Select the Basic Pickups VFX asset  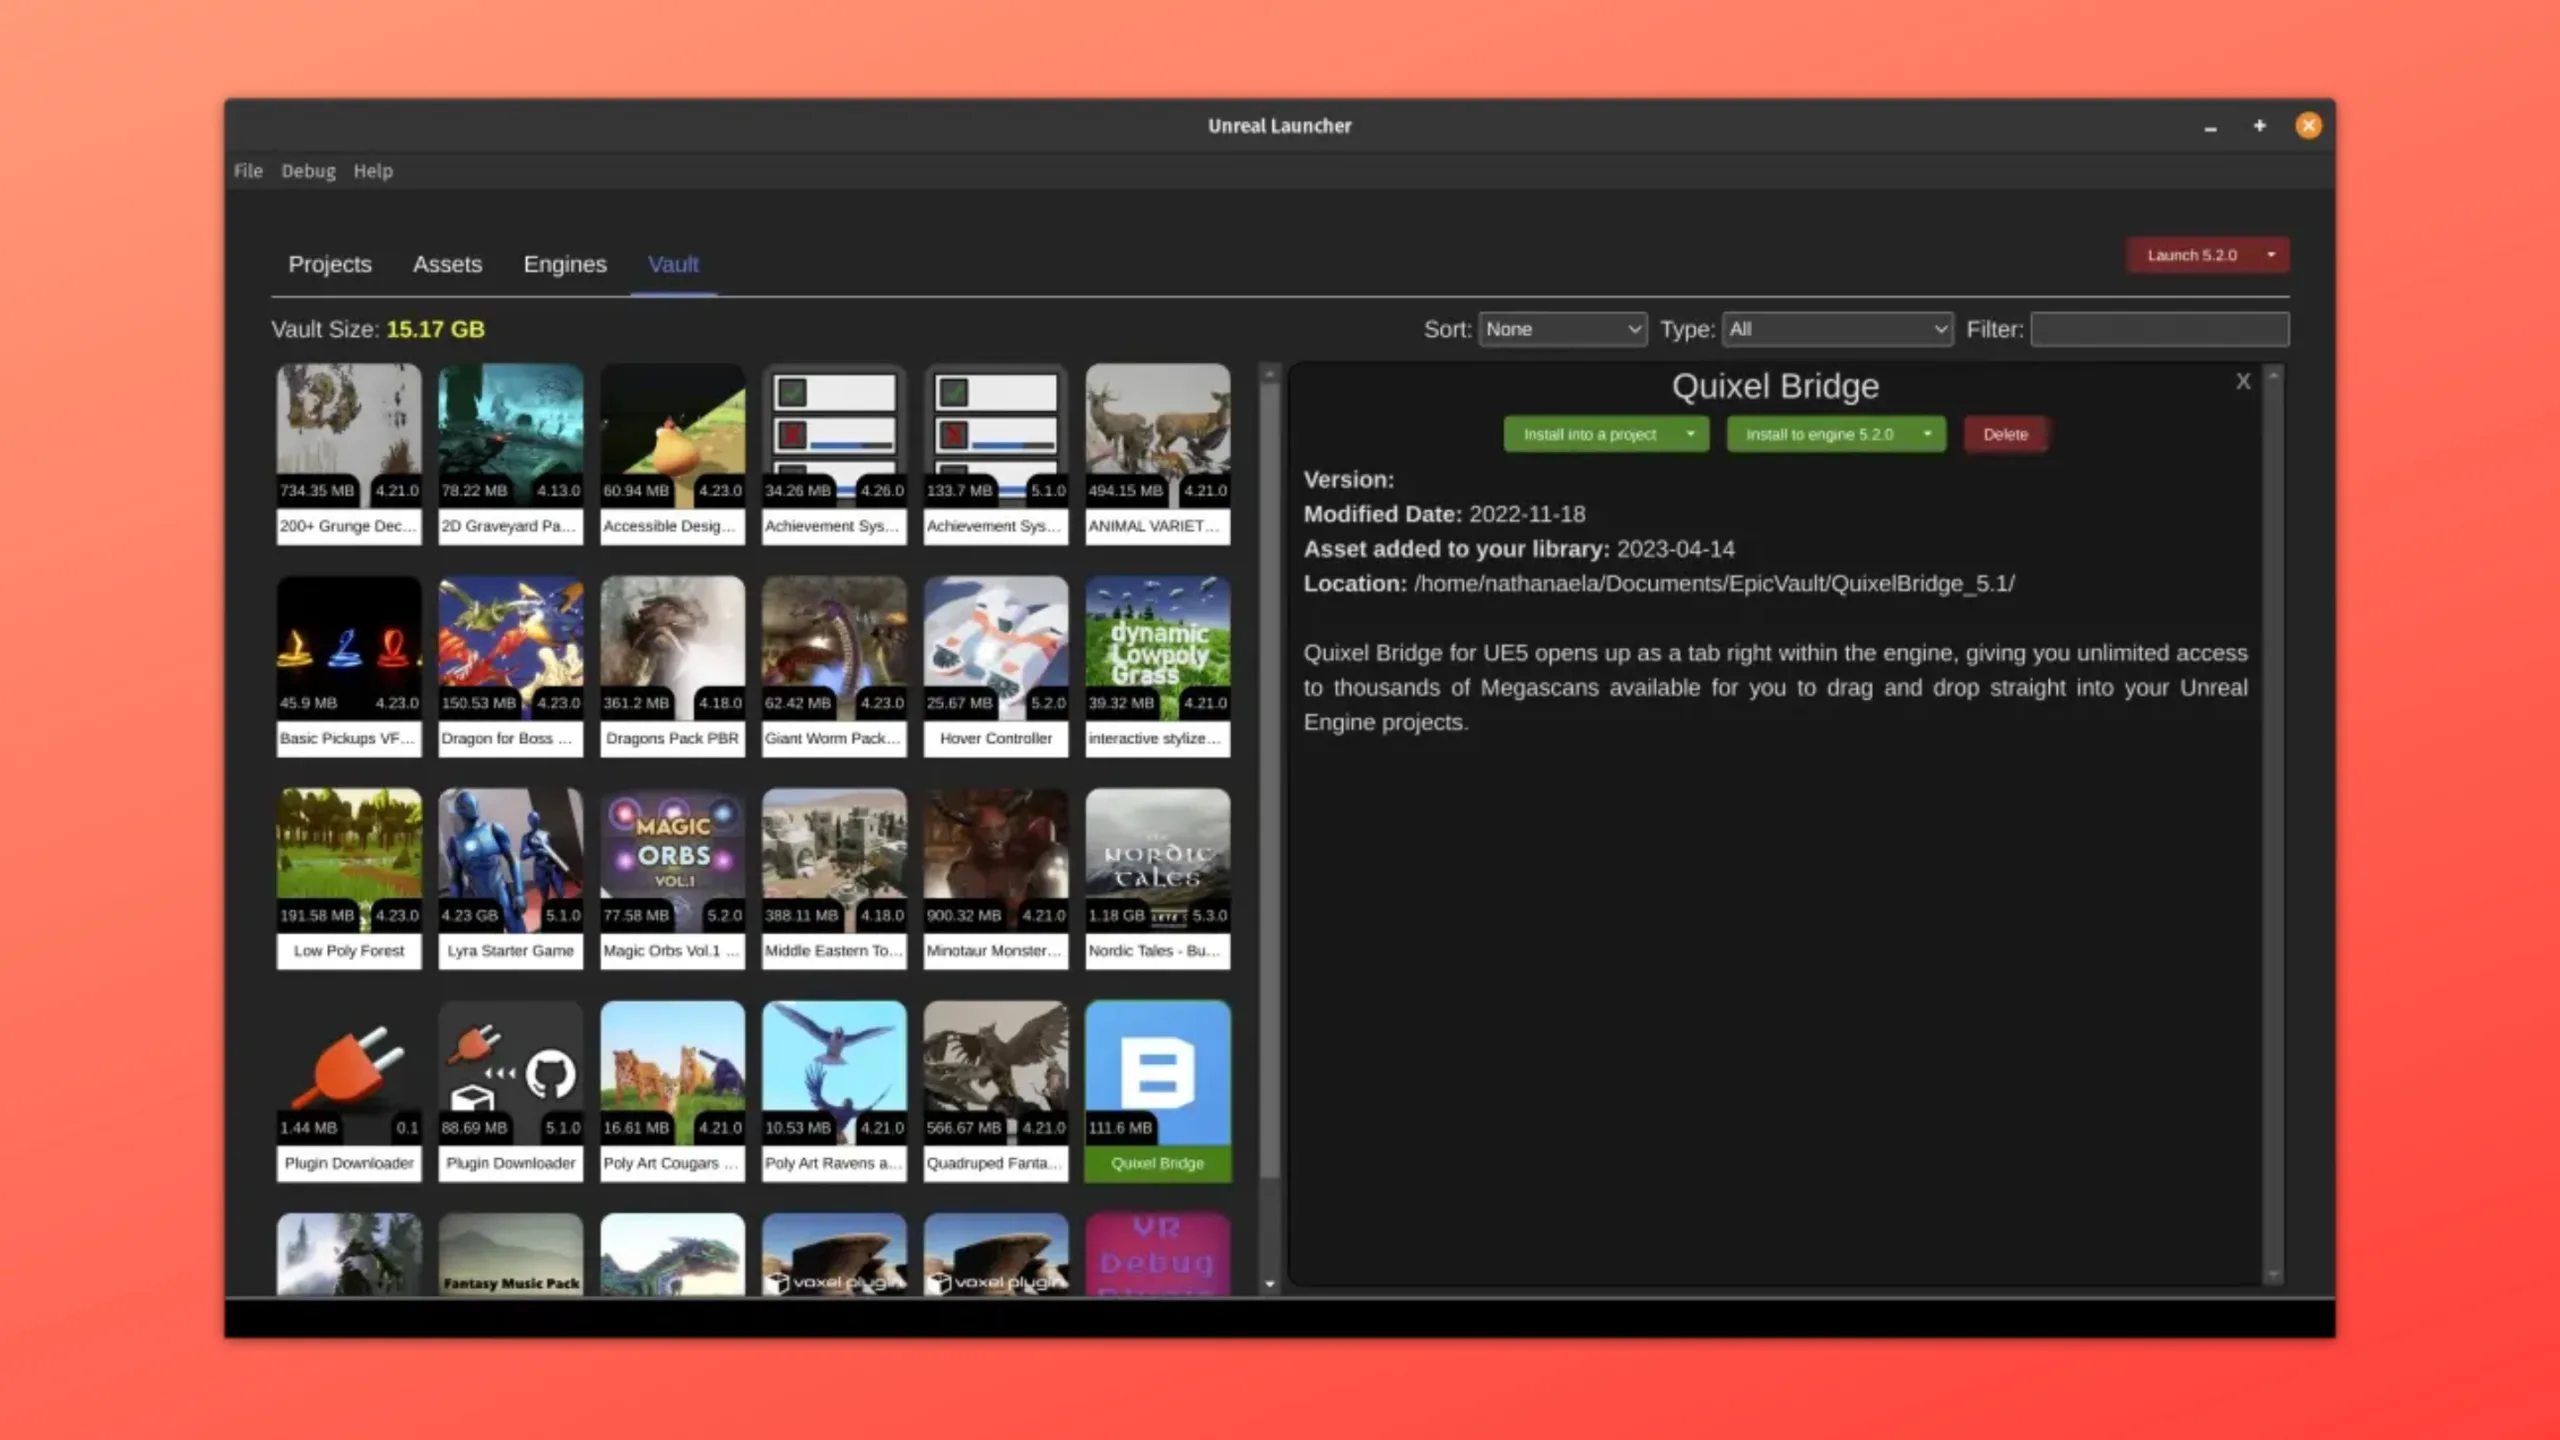tap(349, 666)
